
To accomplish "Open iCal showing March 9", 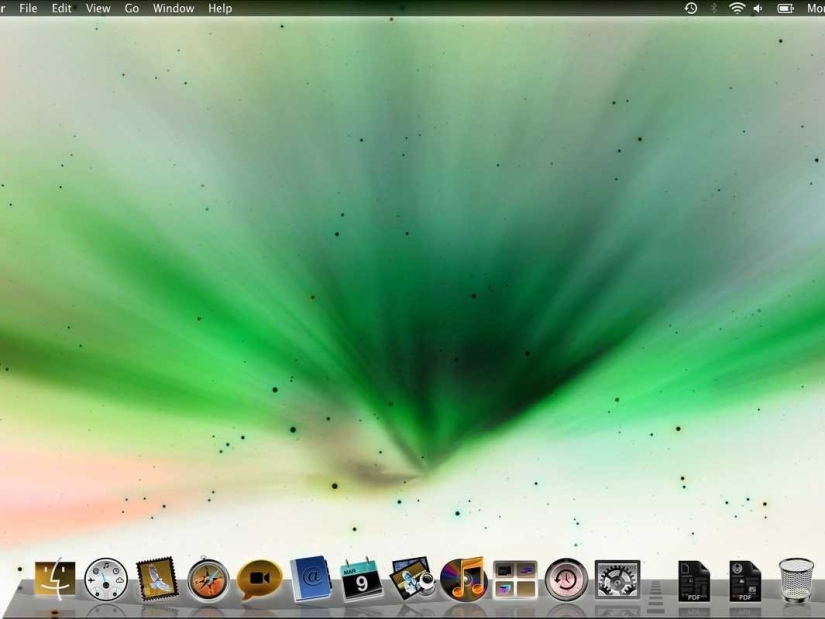I will [361, 580].
